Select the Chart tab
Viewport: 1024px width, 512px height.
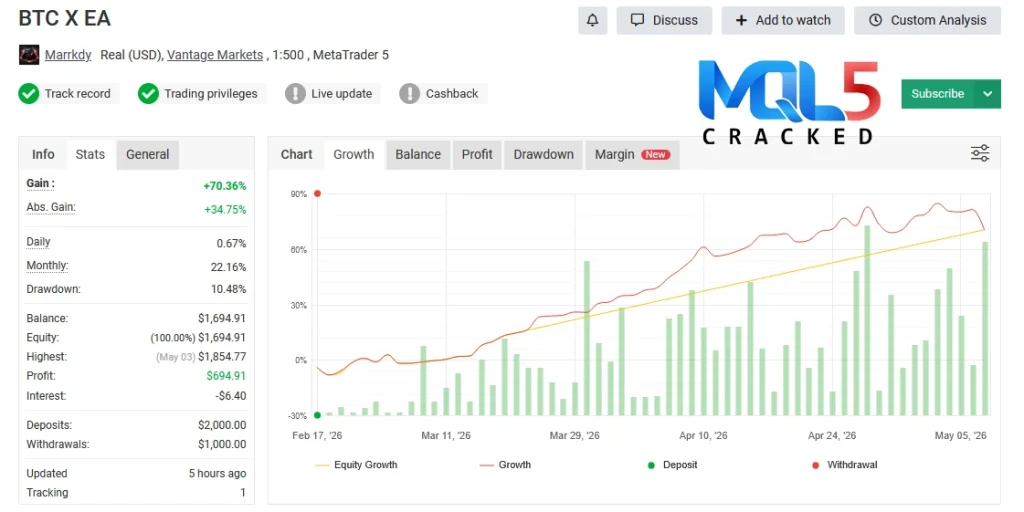pos(296,155)
